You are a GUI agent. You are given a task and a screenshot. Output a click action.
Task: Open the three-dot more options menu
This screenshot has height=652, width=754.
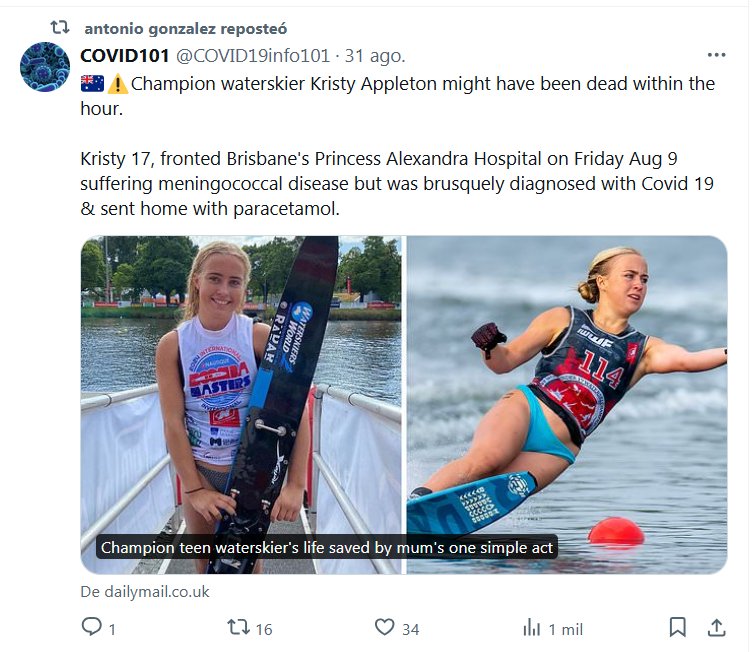tap(716, 55)
